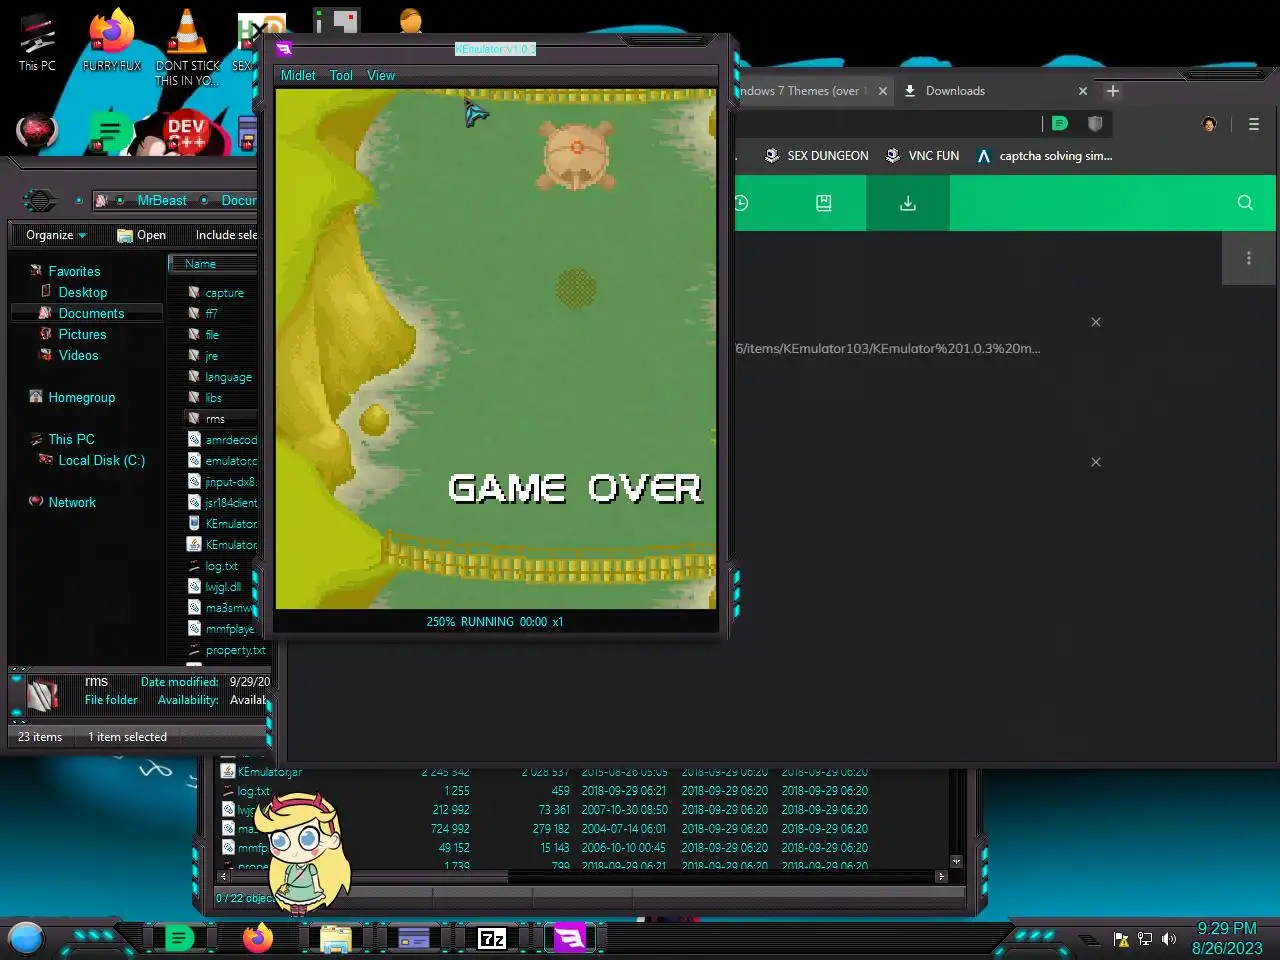
Task: Open the browser profile avatar
Action: pyautogui.click(x=1209, y=124)
